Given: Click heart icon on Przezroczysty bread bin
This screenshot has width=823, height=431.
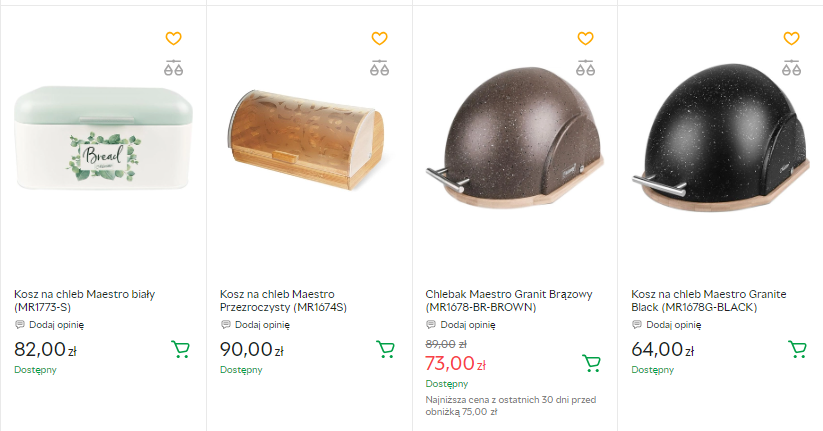Looking at the screenshot, I should click(x=379, y=39).
